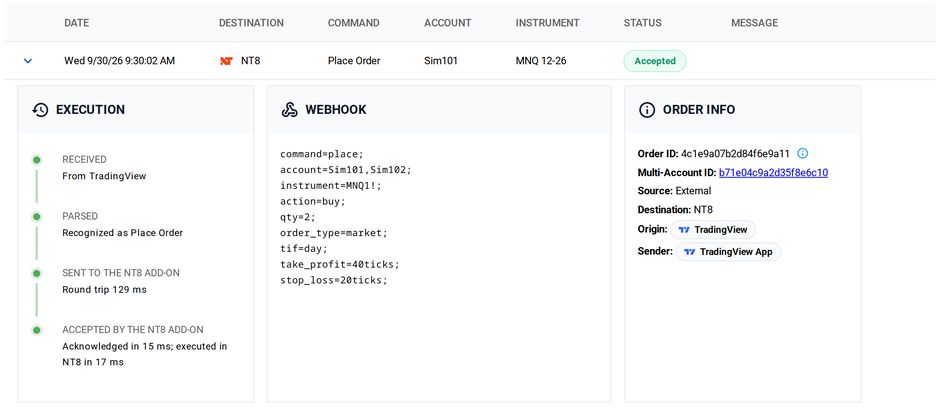Click the info icon beside Order ID

[x=803, y=153]
